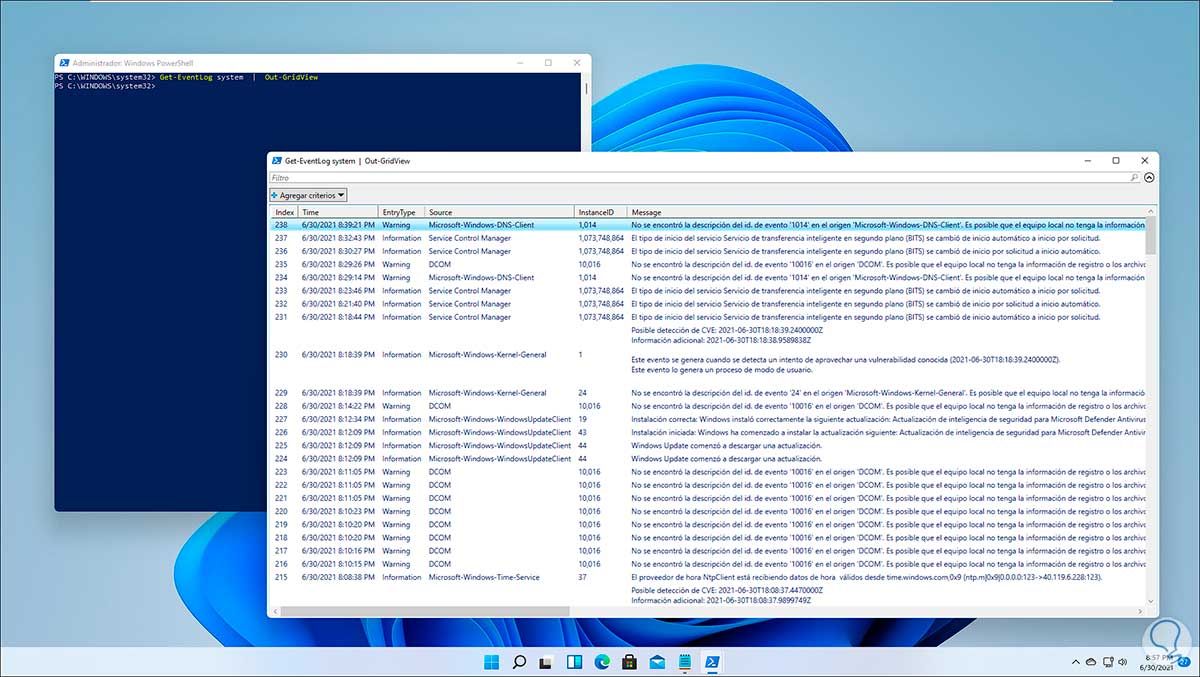Sort by the Index column header
Viewport: 1200px width, 677px height.
point(284,212)
